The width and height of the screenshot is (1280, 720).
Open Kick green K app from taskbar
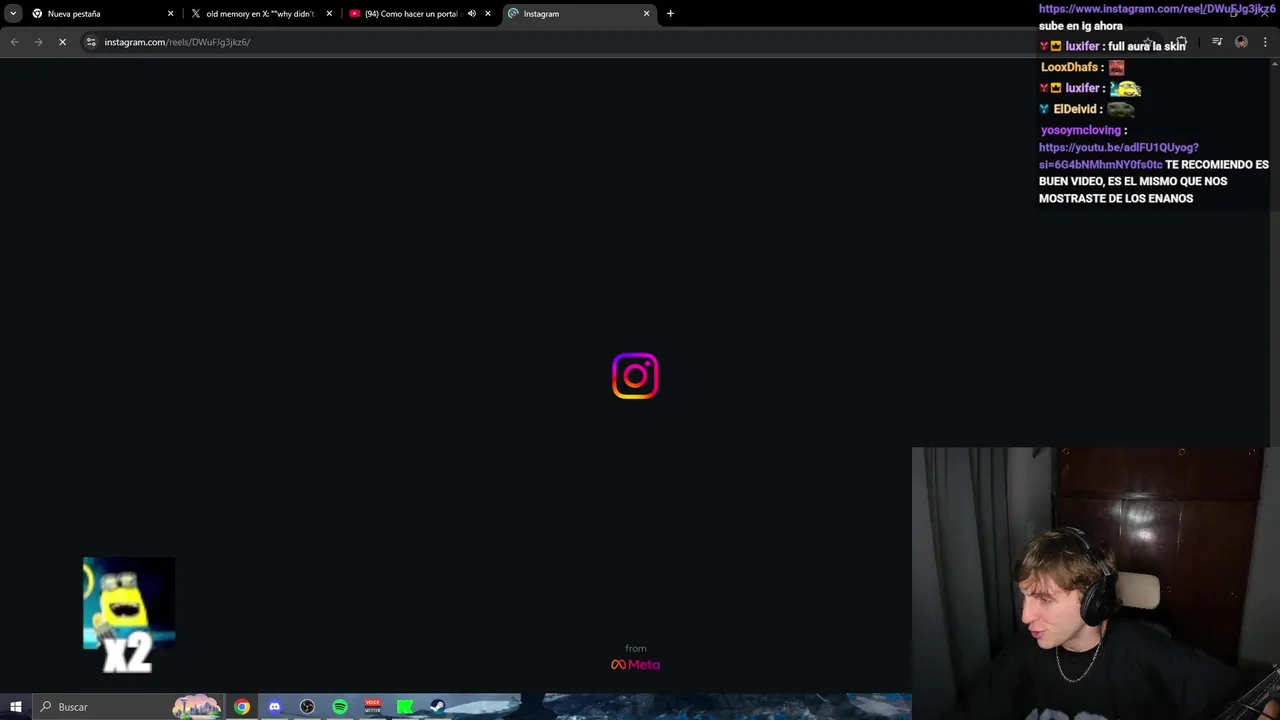click(405, 707)
